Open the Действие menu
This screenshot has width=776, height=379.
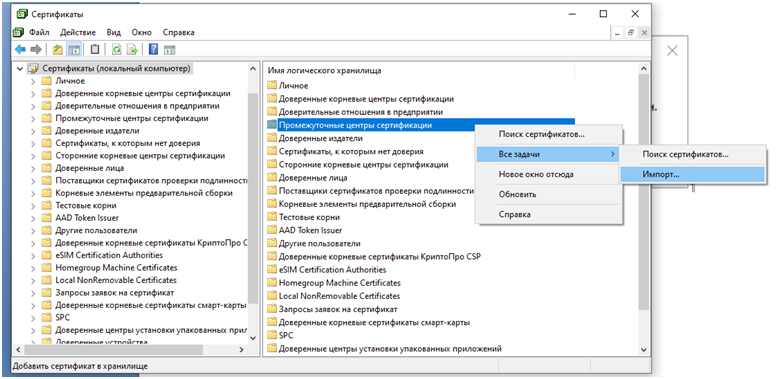(x=78, y=33)
